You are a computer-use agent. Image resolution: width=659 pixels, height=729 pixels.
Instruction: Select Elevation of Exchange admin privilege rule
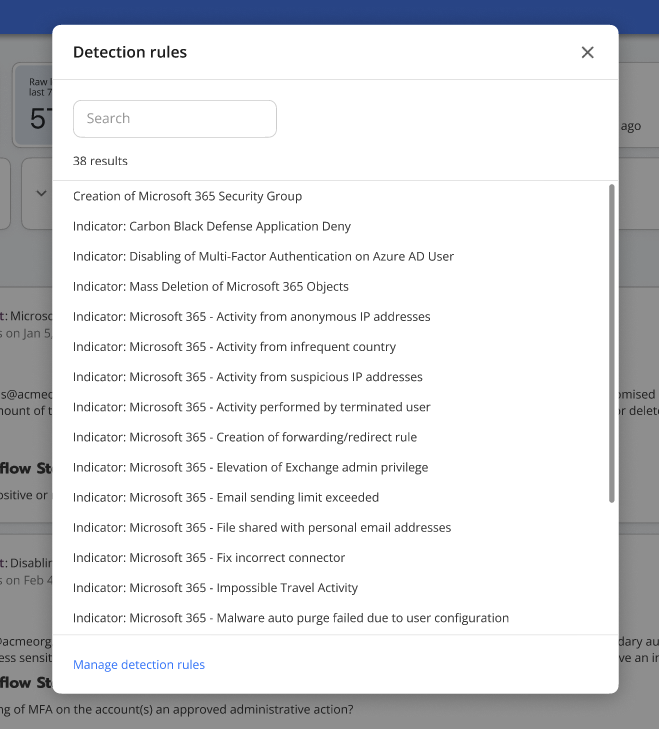tap(251, 467)
